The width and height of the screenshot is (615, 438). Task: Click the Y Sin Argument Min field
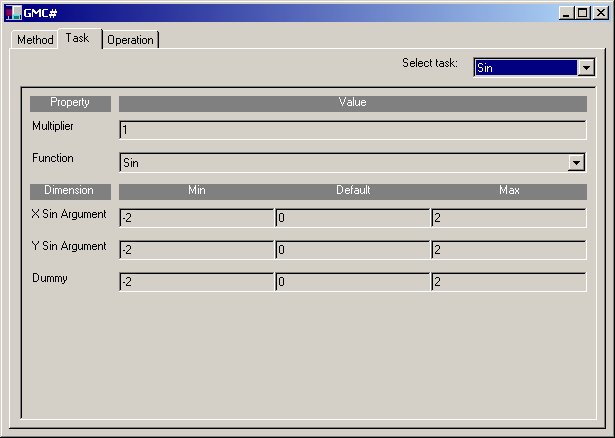click(196, 250)
